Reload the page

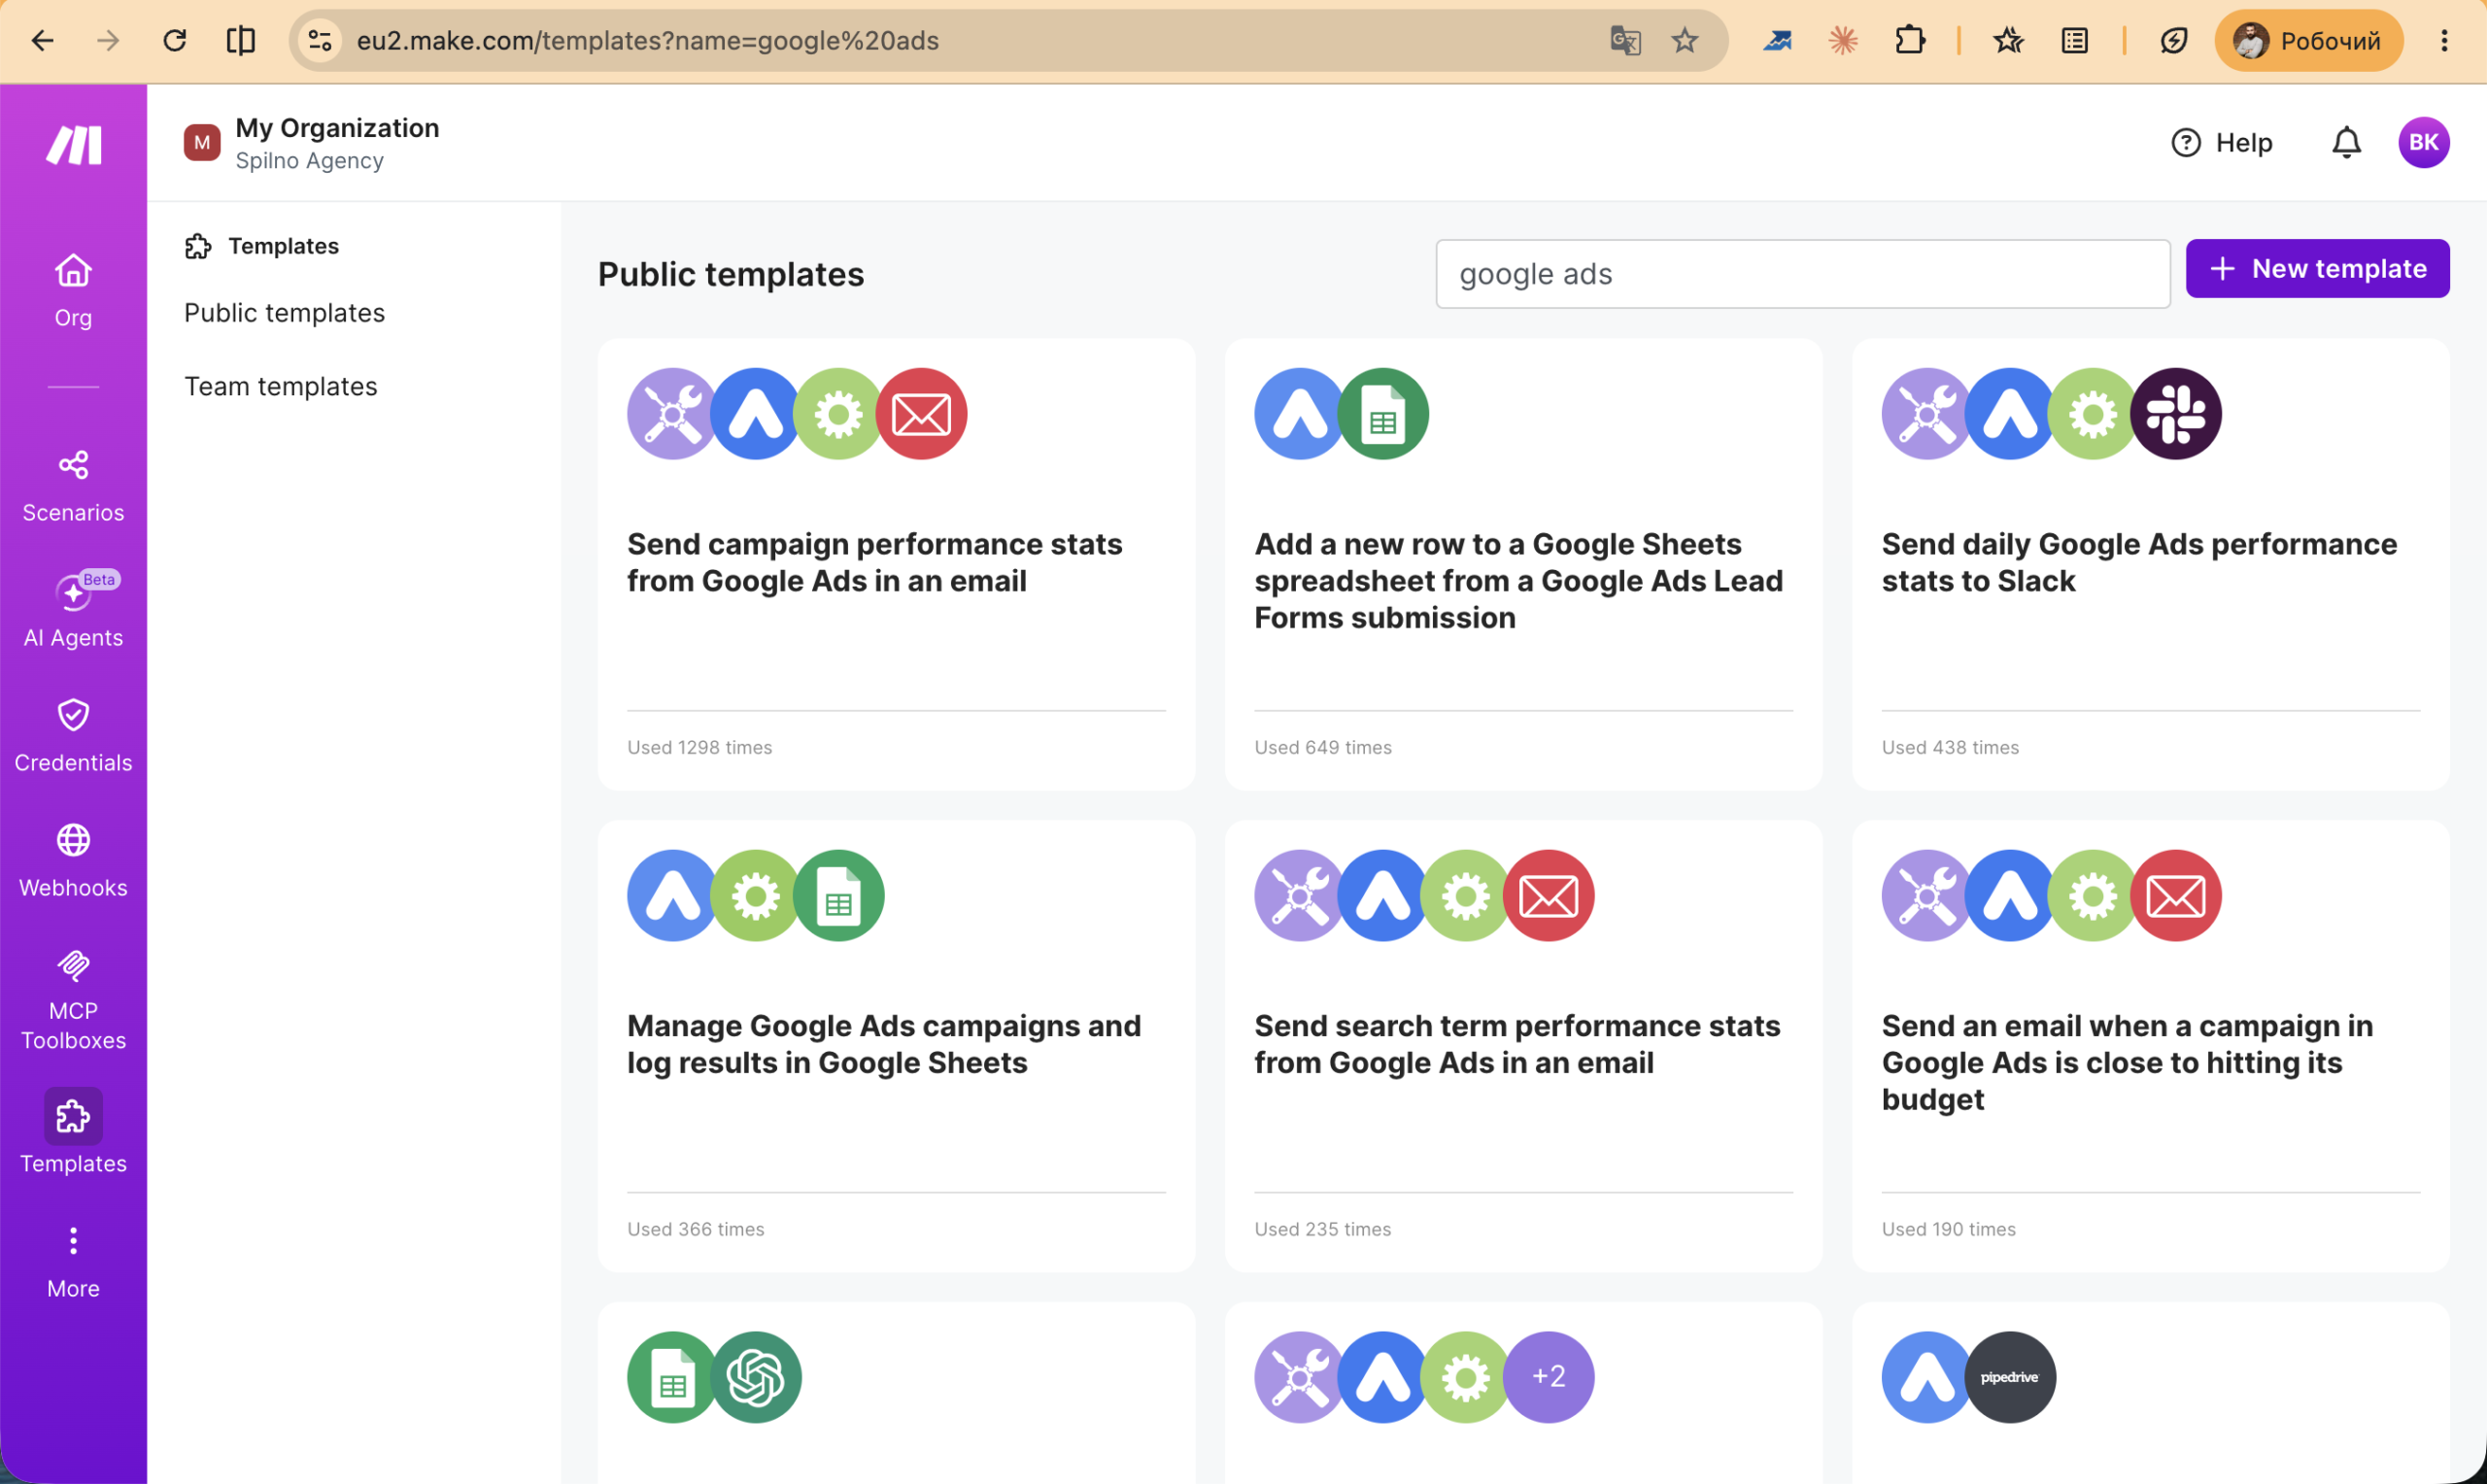[x=175, y=40]
